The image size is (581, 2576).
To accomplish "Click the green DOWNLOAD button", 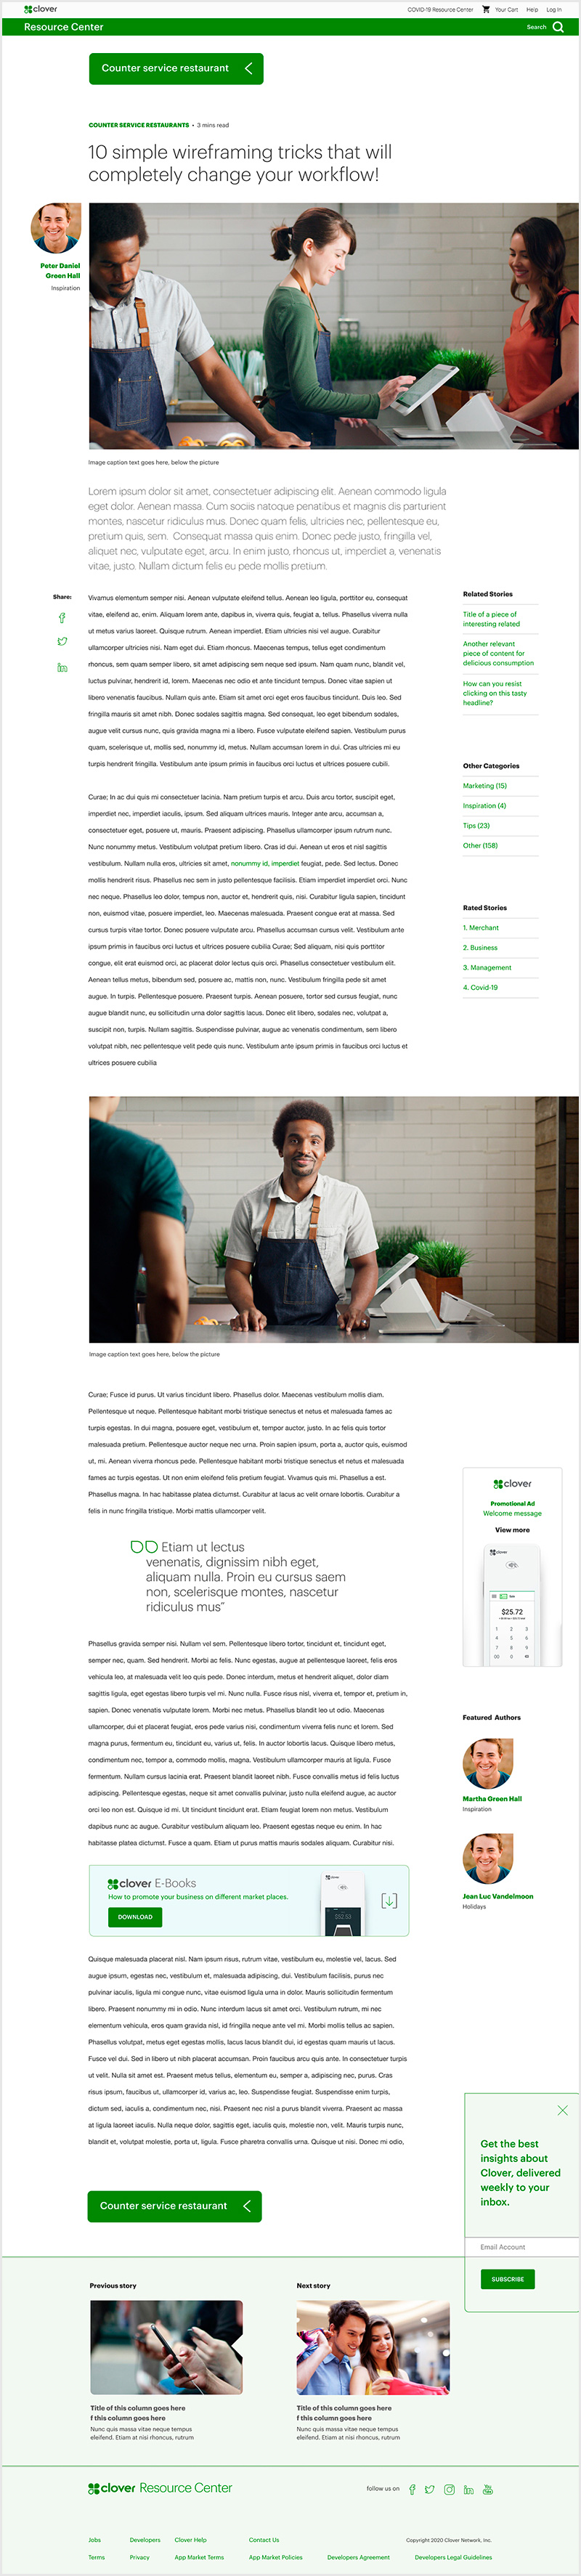I will [135, 1917].
